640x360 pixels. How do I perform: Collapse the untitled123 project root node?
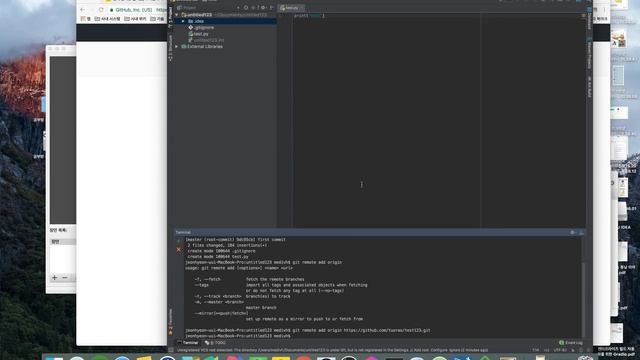tap(177, 15)
